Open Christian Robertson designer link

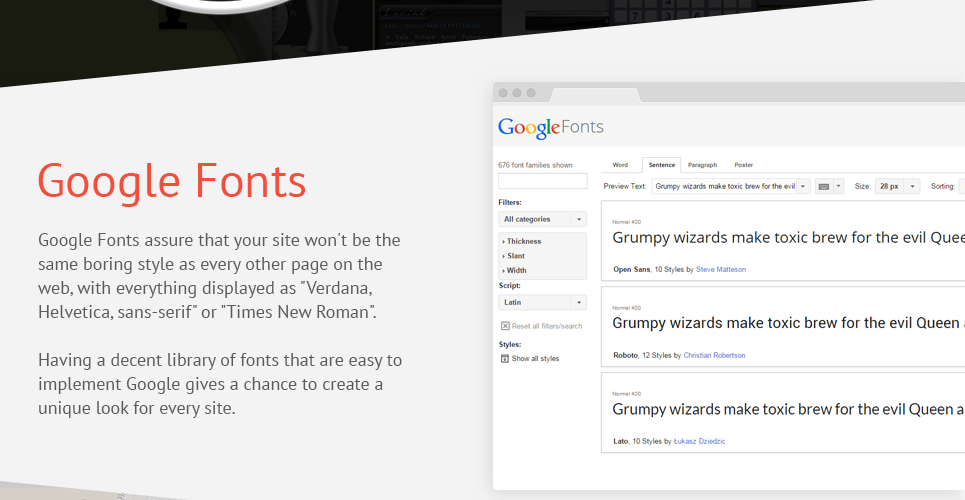click(x=714, y=355)
